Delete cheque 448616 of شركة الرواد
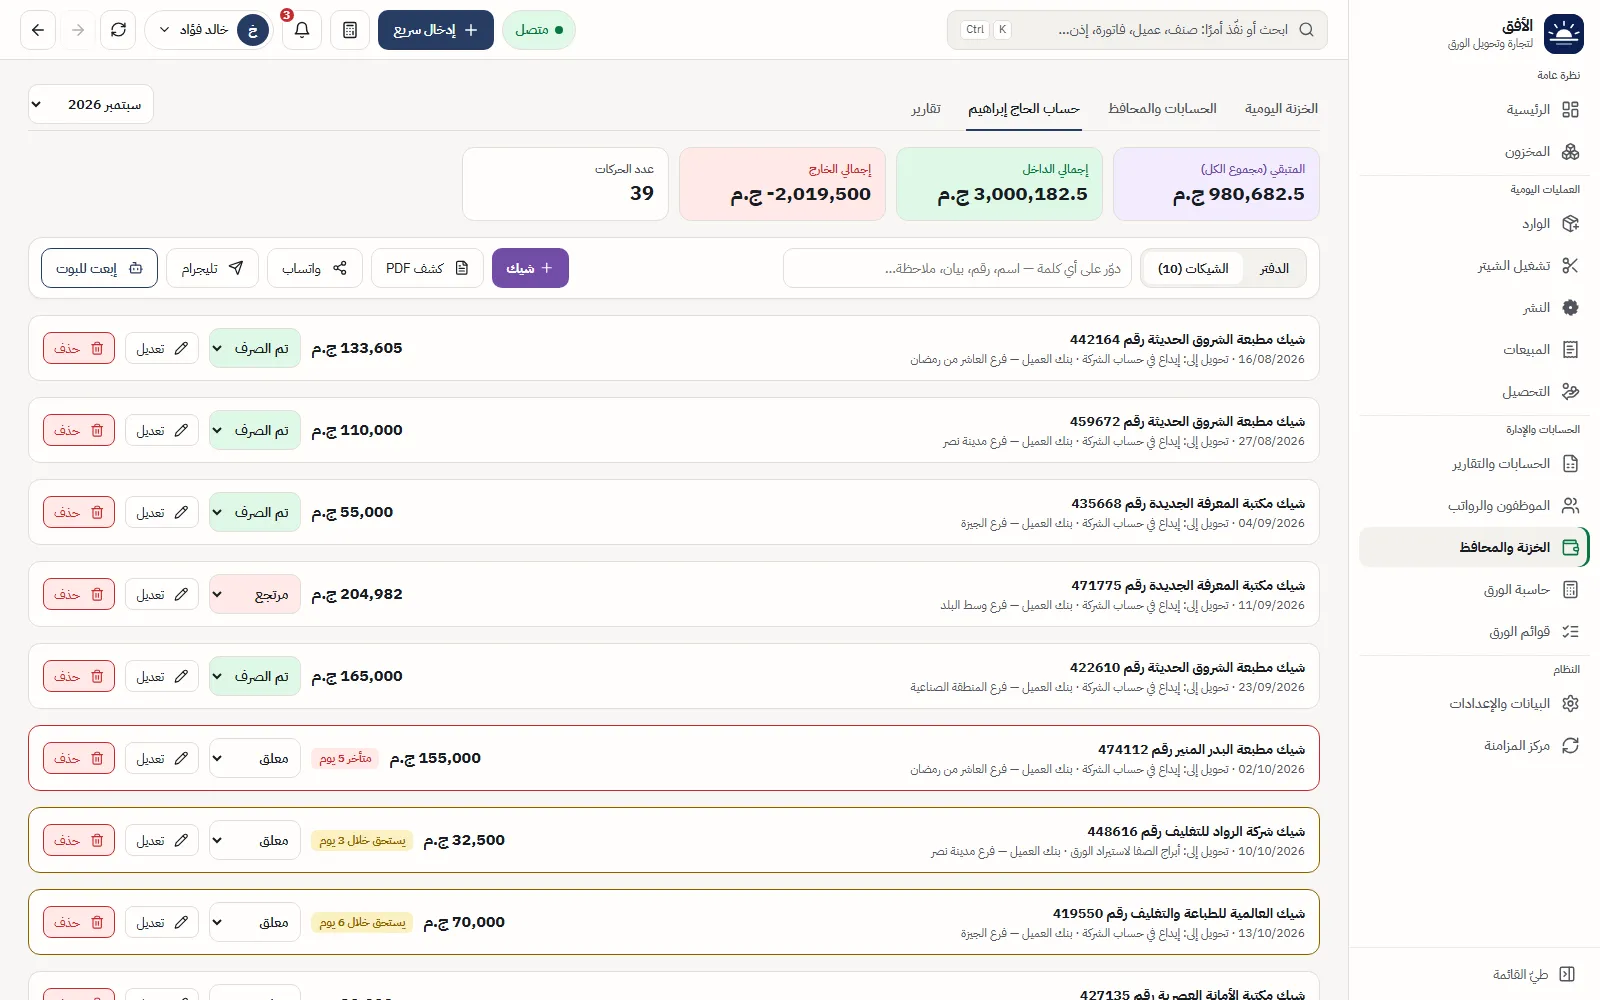Screen dimensions: 1600x1000 [79, 840]
